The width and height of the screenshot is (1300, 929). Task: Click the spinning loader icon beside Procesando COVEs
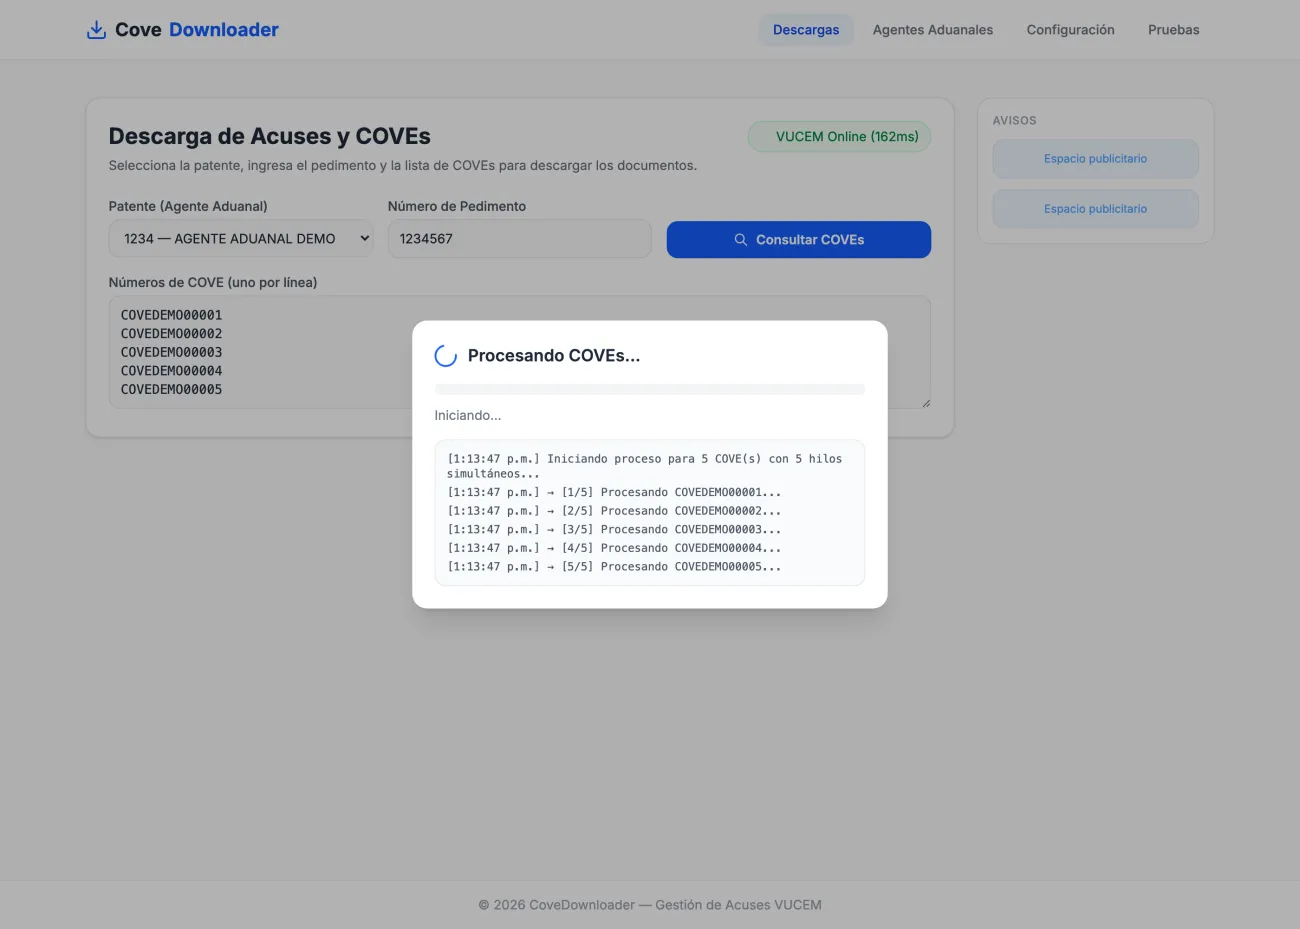click(x=446, y=356)
